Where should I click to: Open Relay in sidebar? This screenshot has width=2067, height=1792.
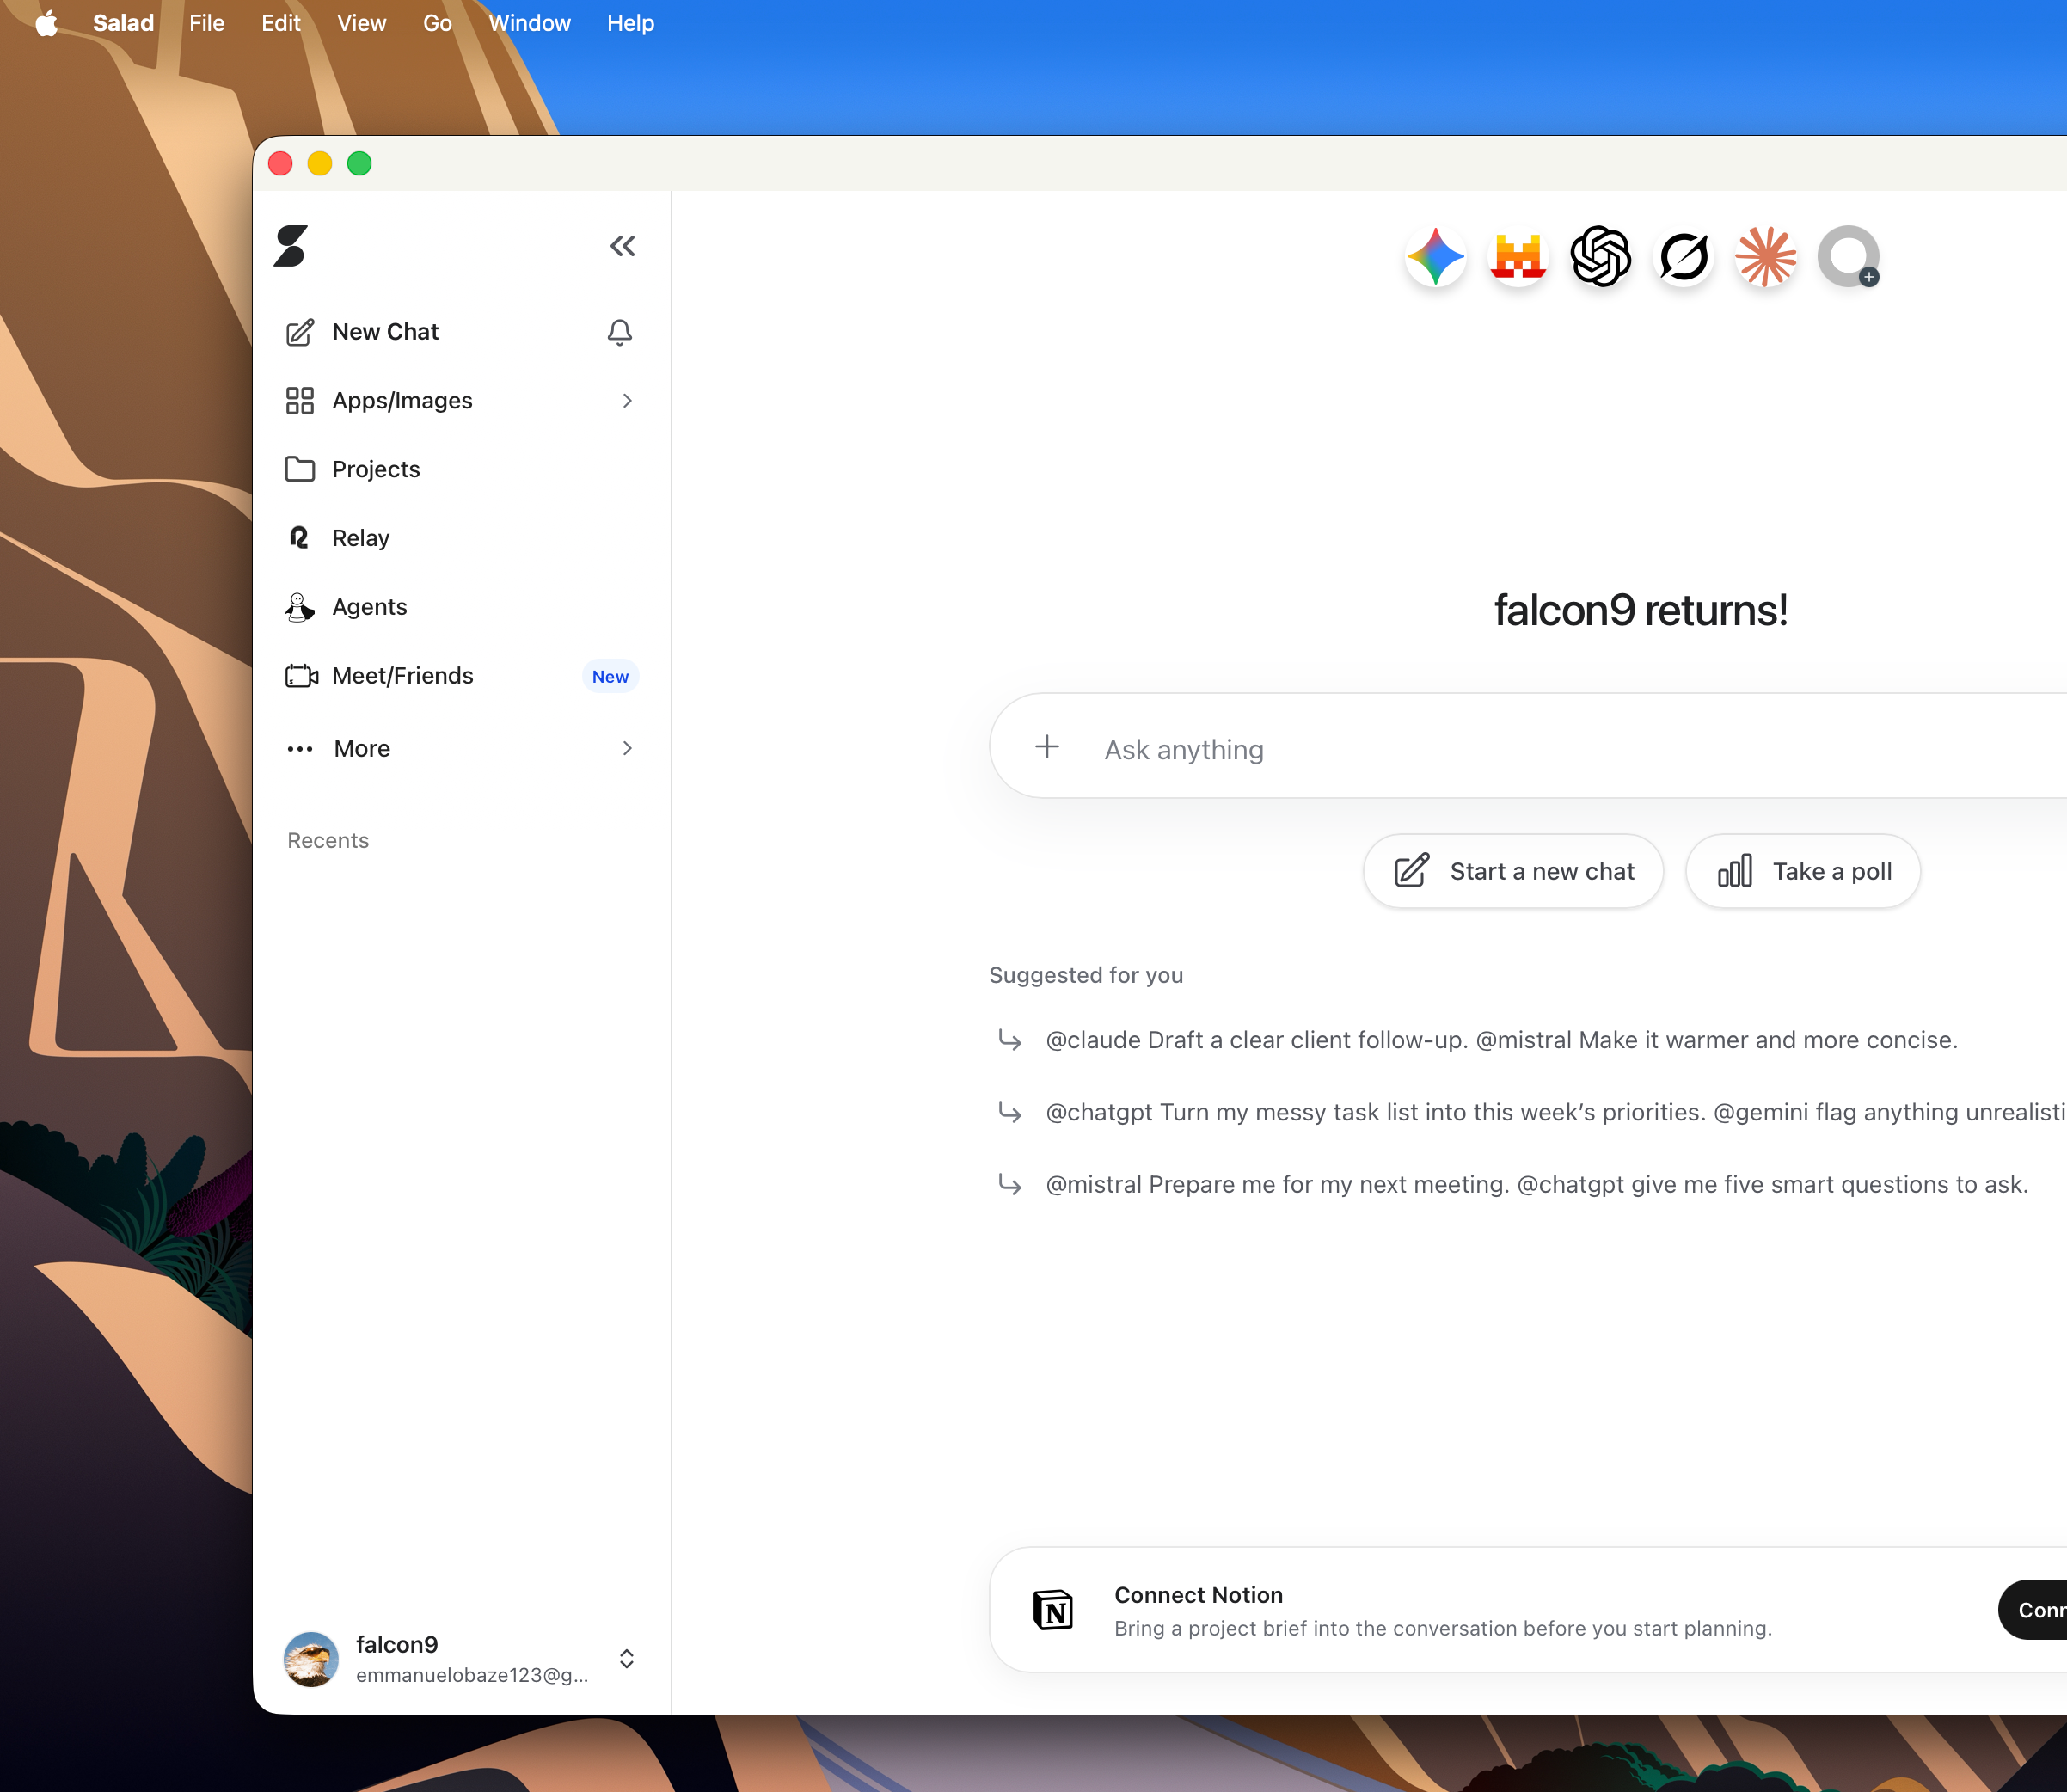click(x=337, y=538)
